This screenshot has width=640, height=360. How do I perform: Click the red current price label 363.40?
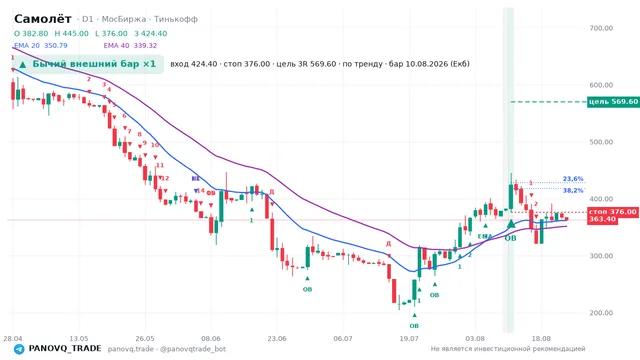point(602,220)
